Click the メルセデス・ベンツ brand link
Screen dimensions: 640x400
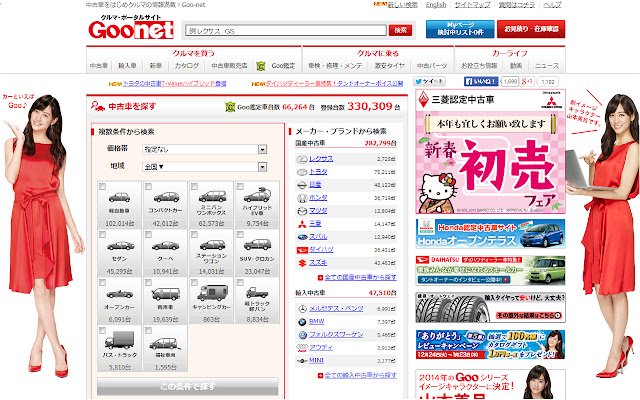336,309
